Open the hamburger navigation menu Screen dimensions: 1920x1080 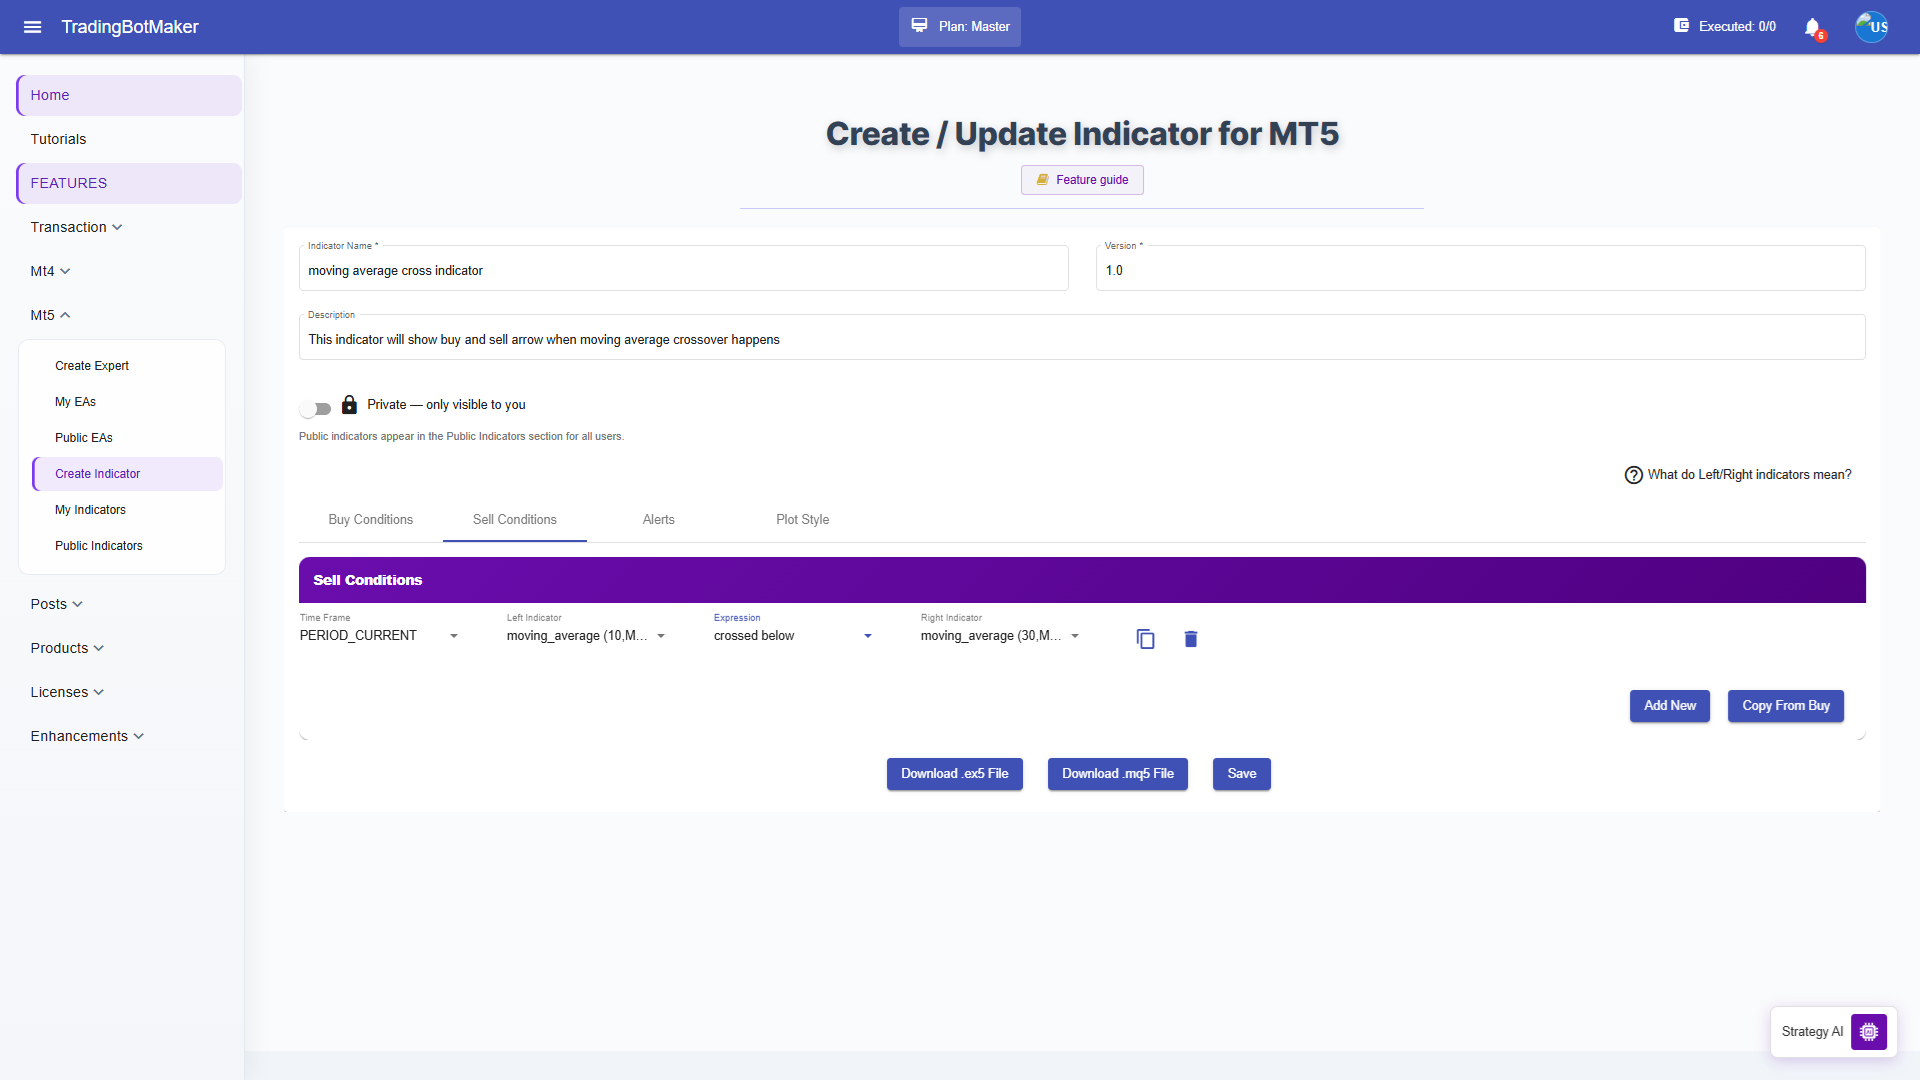click(x=32, y=27)
